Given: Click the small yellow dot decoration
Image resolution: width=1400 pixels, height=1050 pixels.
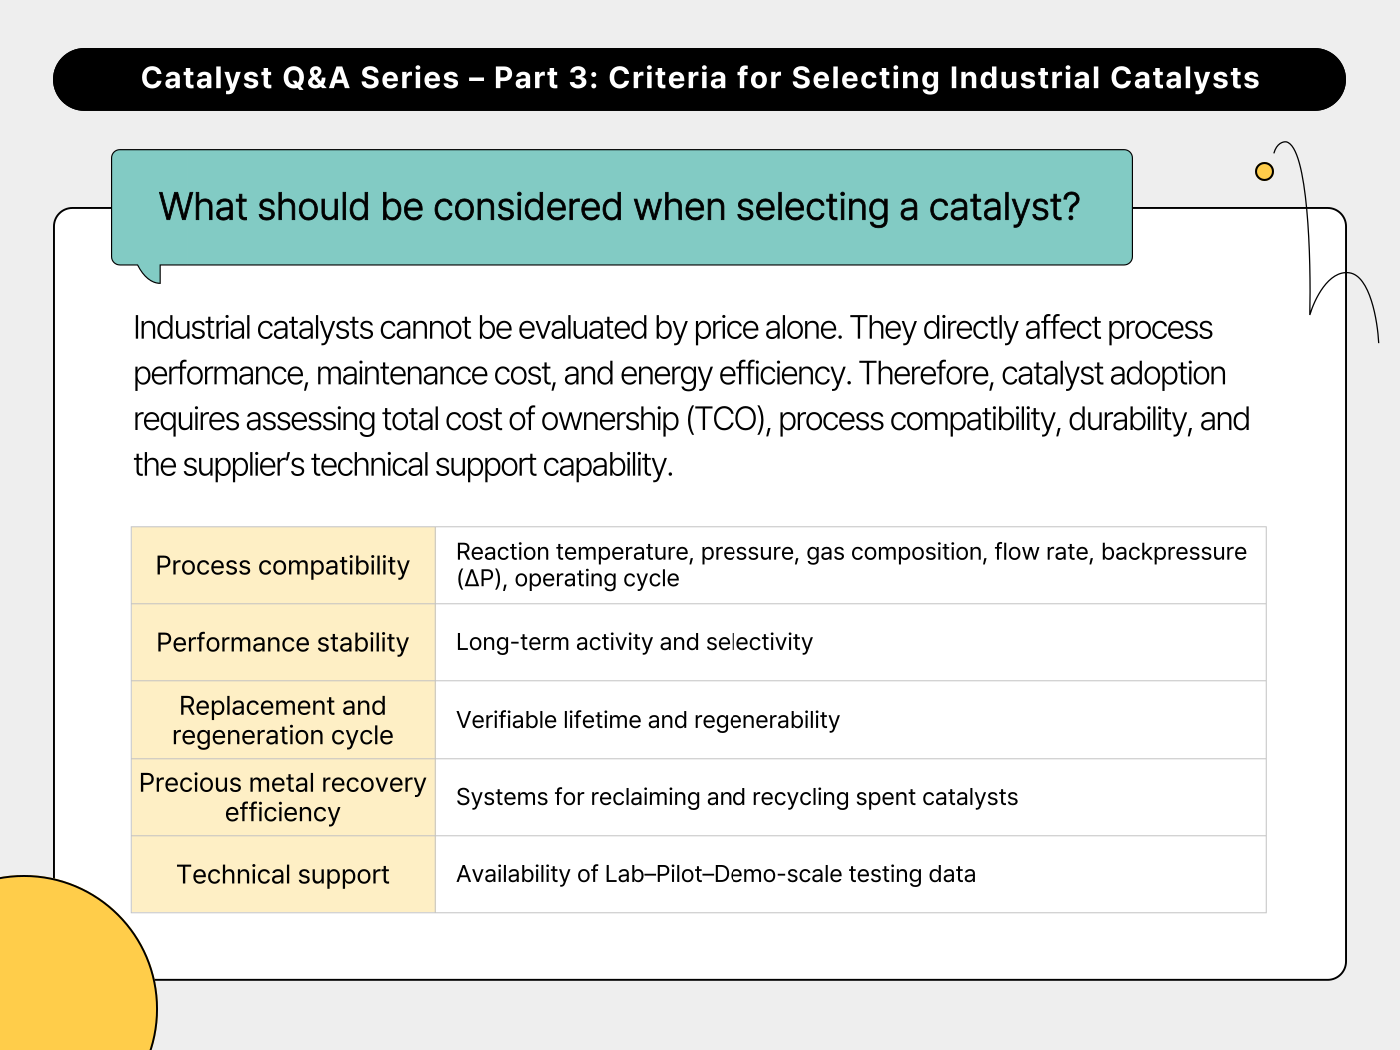Looking at the screenshot, I should (x=1264, y=172).
